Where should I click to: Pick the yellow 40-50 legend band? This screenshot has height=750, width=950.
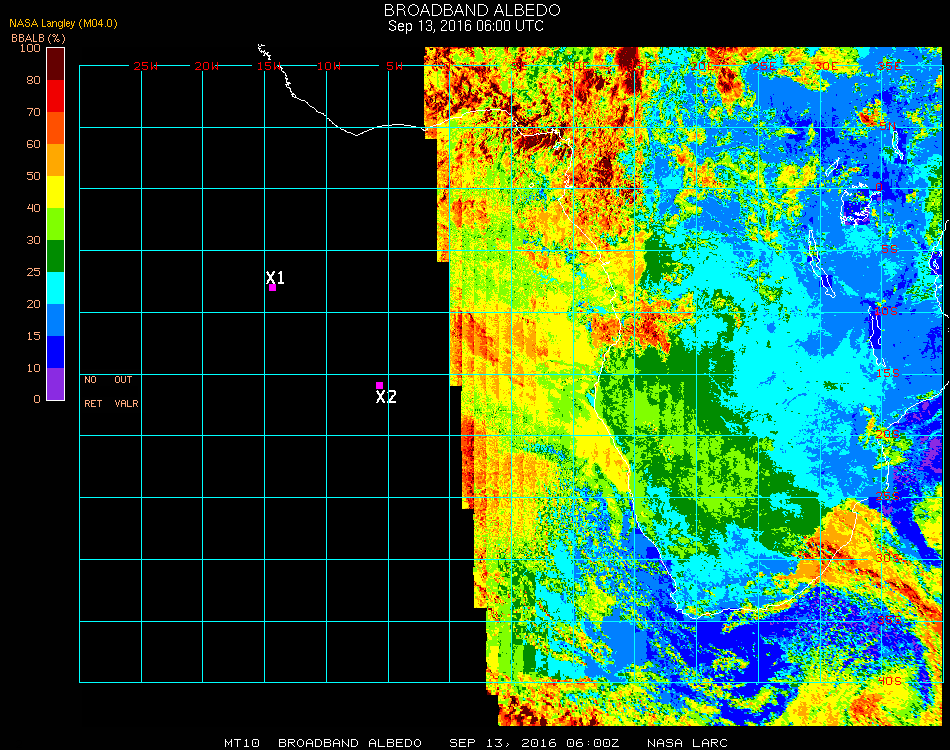(56, 192)
